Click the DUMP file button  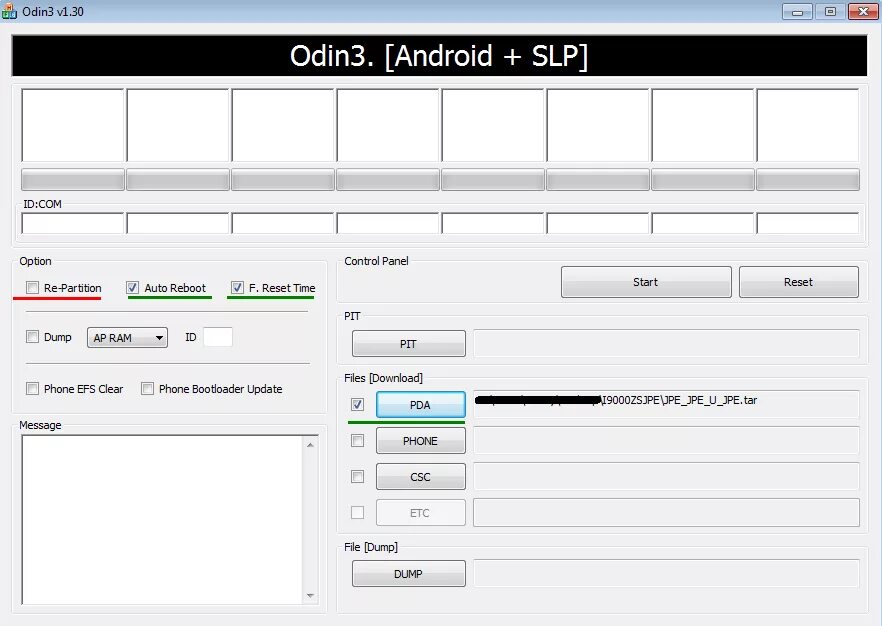[408, 574]
